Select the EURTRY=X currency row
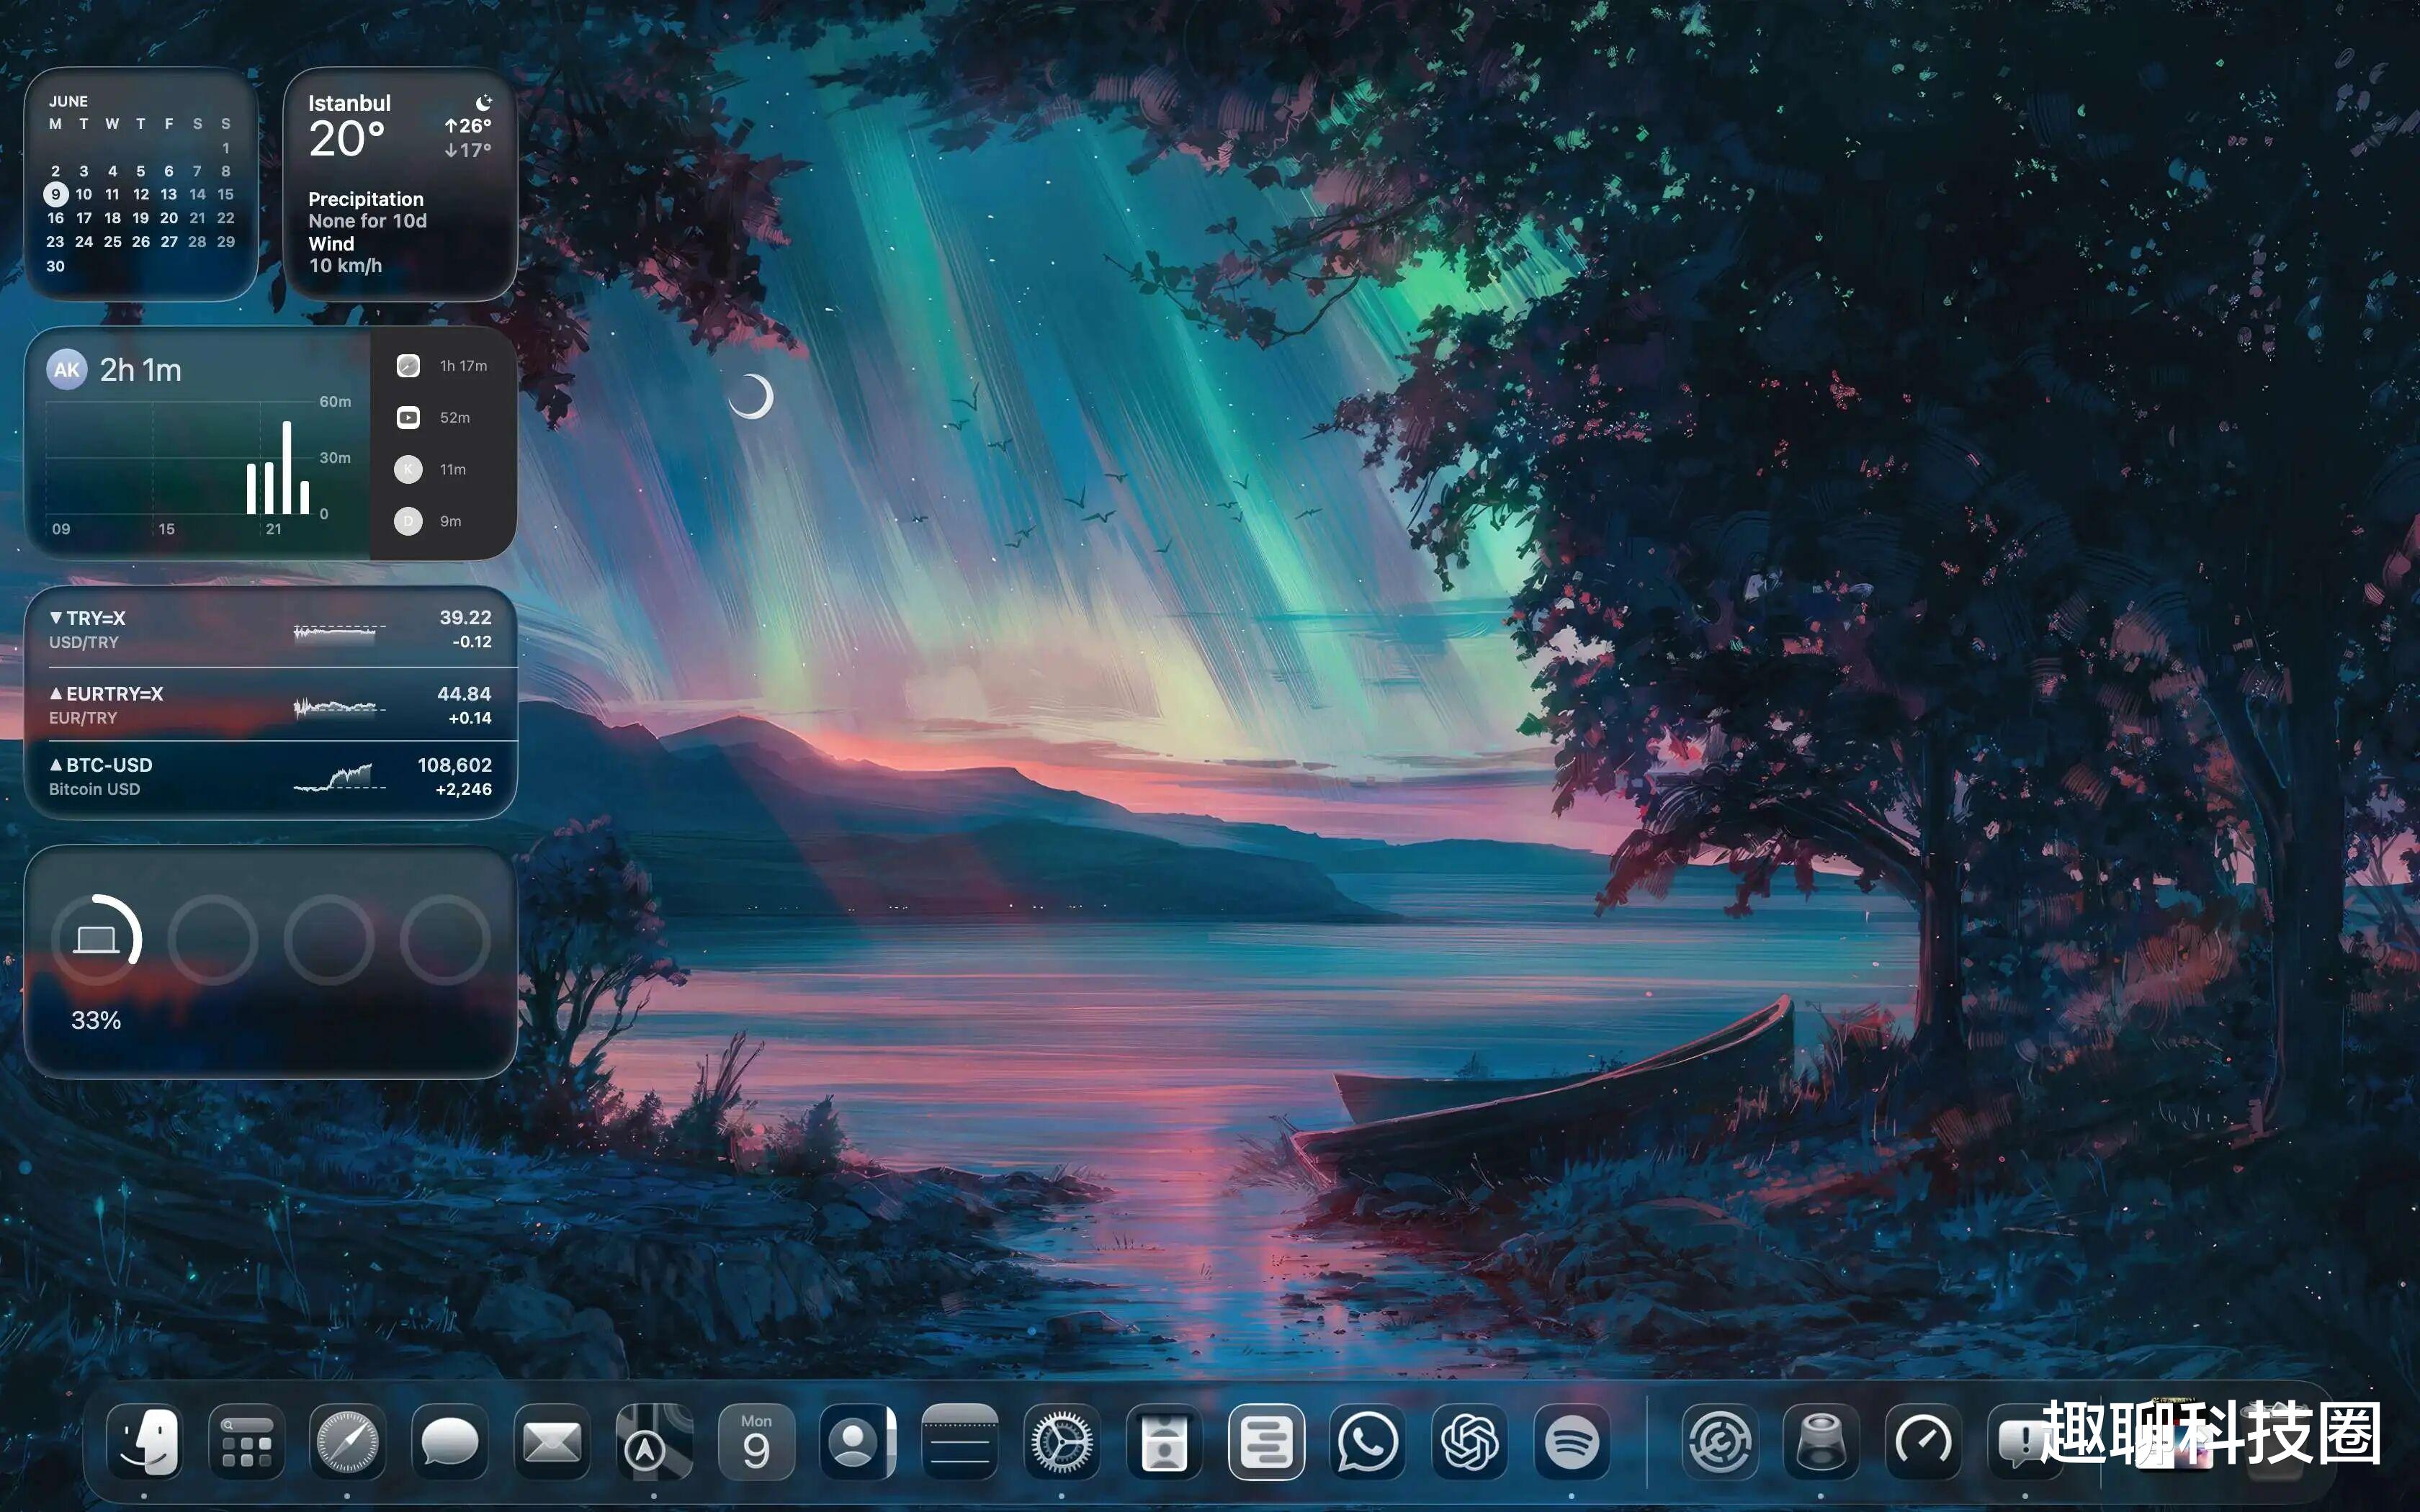The width and height of the screenshot is (2420, 1512). tap(270, 705)
